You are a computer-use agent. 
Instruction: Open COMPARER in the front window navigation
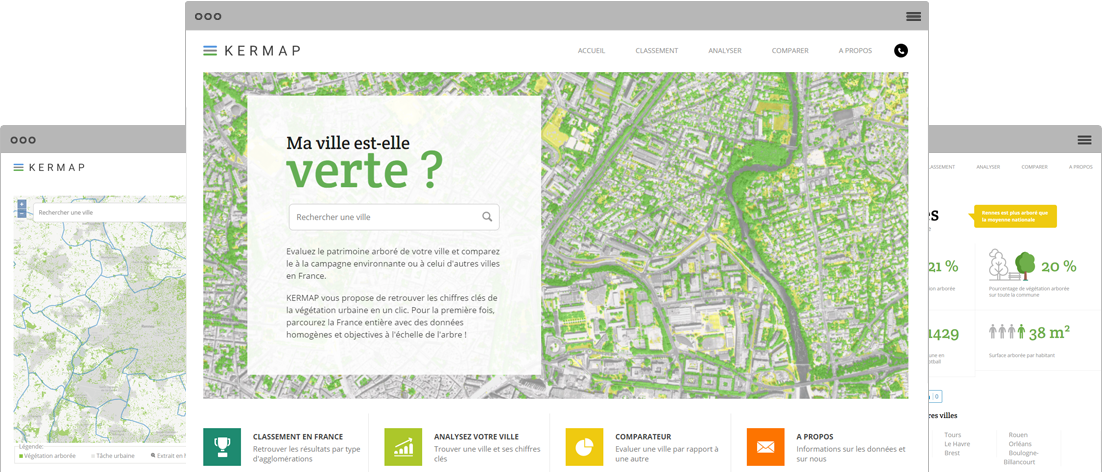tap(790, 51)
